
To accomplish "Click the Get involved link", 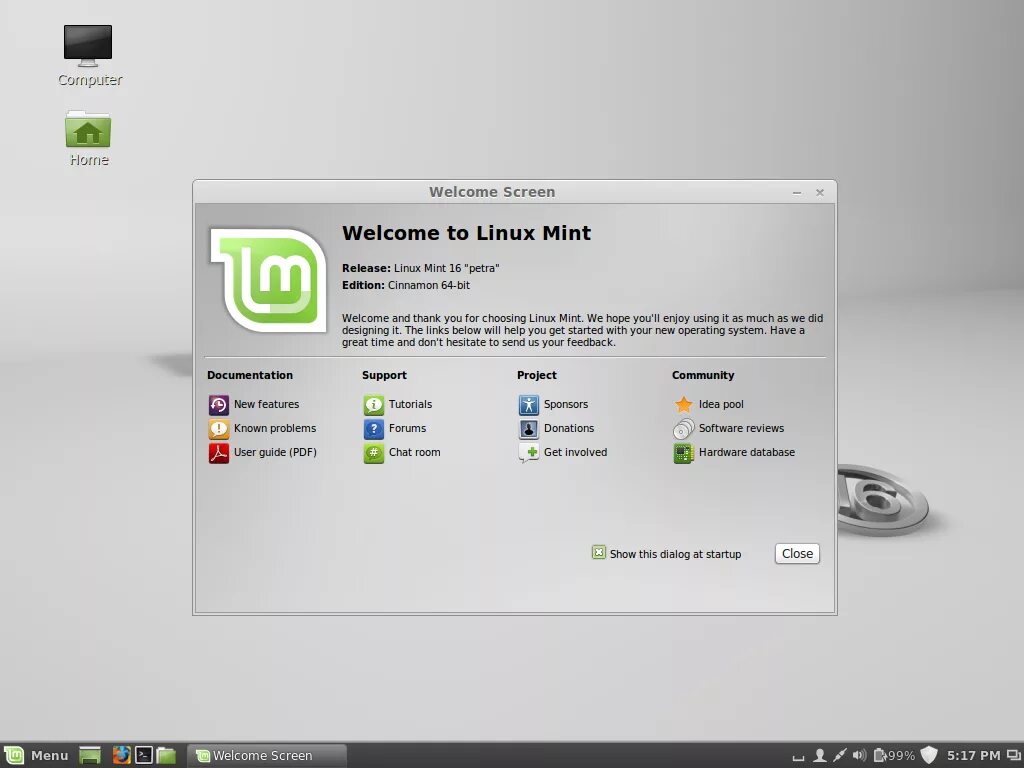I will (x=563, y=452).
